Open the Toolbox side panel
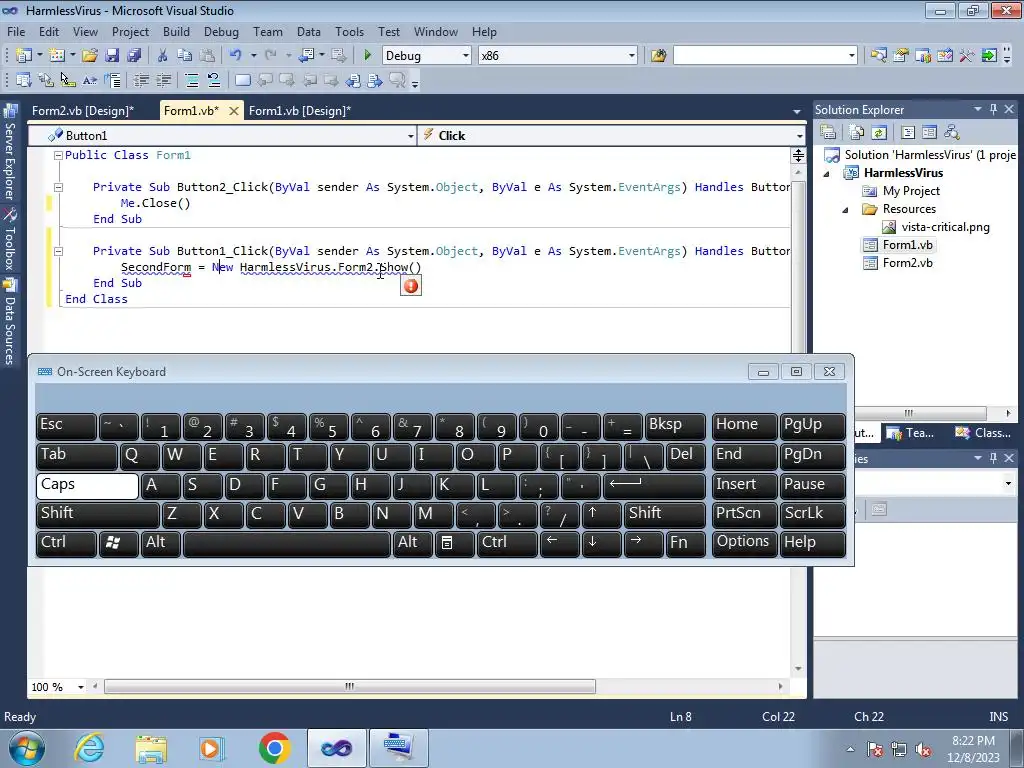1024x768 pixels. (9, 240)
